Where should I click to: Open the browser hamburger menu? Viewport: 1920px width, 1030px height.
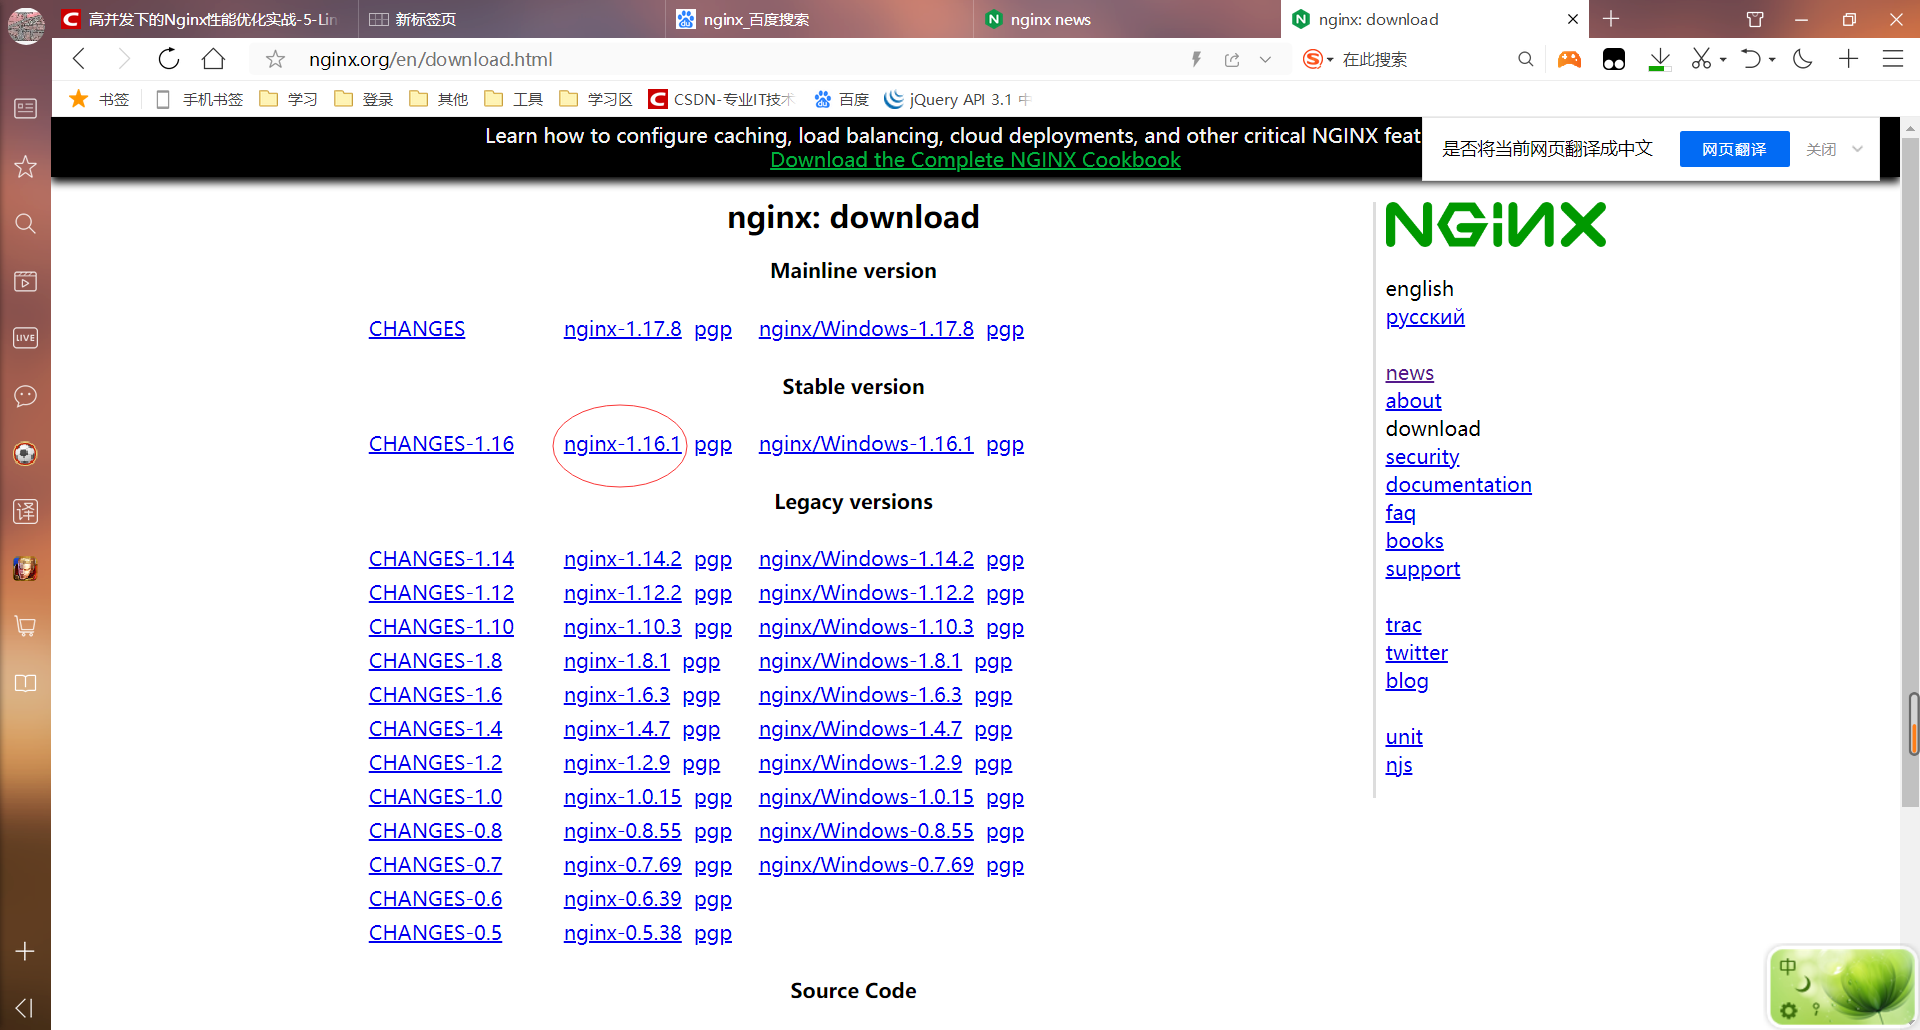(x=1893, y=59)
